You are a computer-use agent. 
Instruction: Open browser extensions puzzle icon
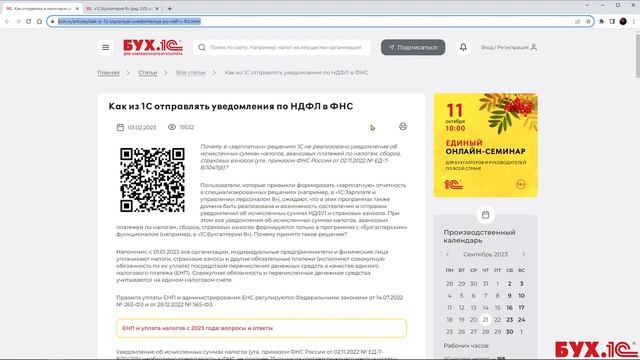[x=602, y=21]
